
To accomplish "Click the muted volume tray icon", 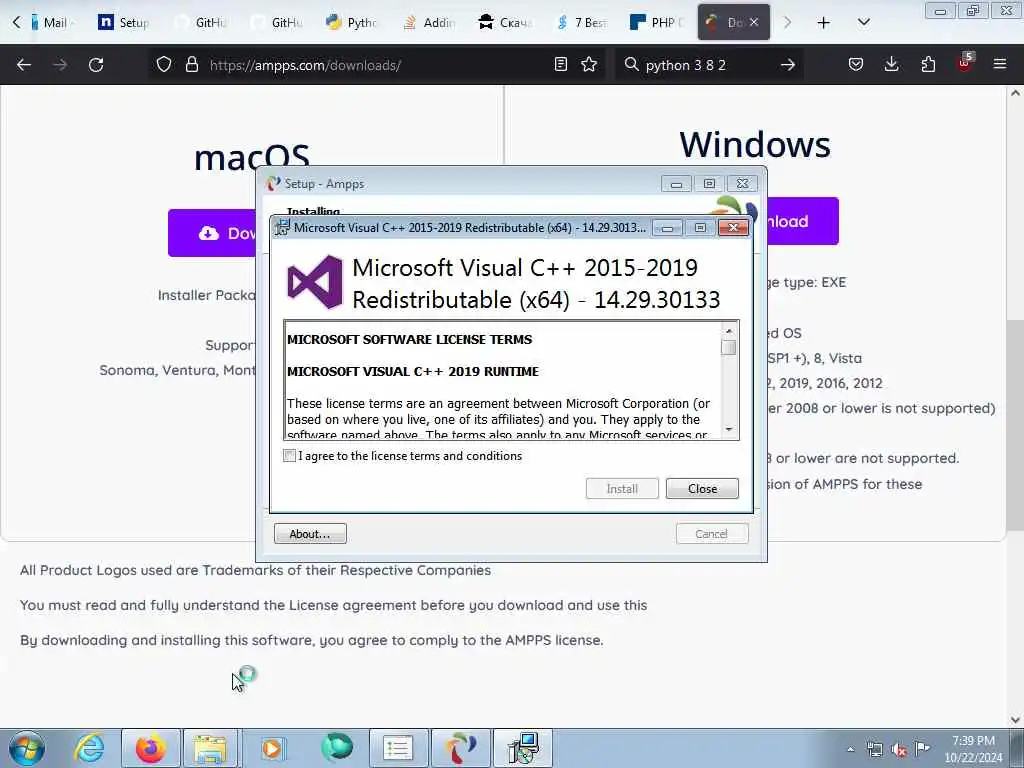I will point(899,749).
